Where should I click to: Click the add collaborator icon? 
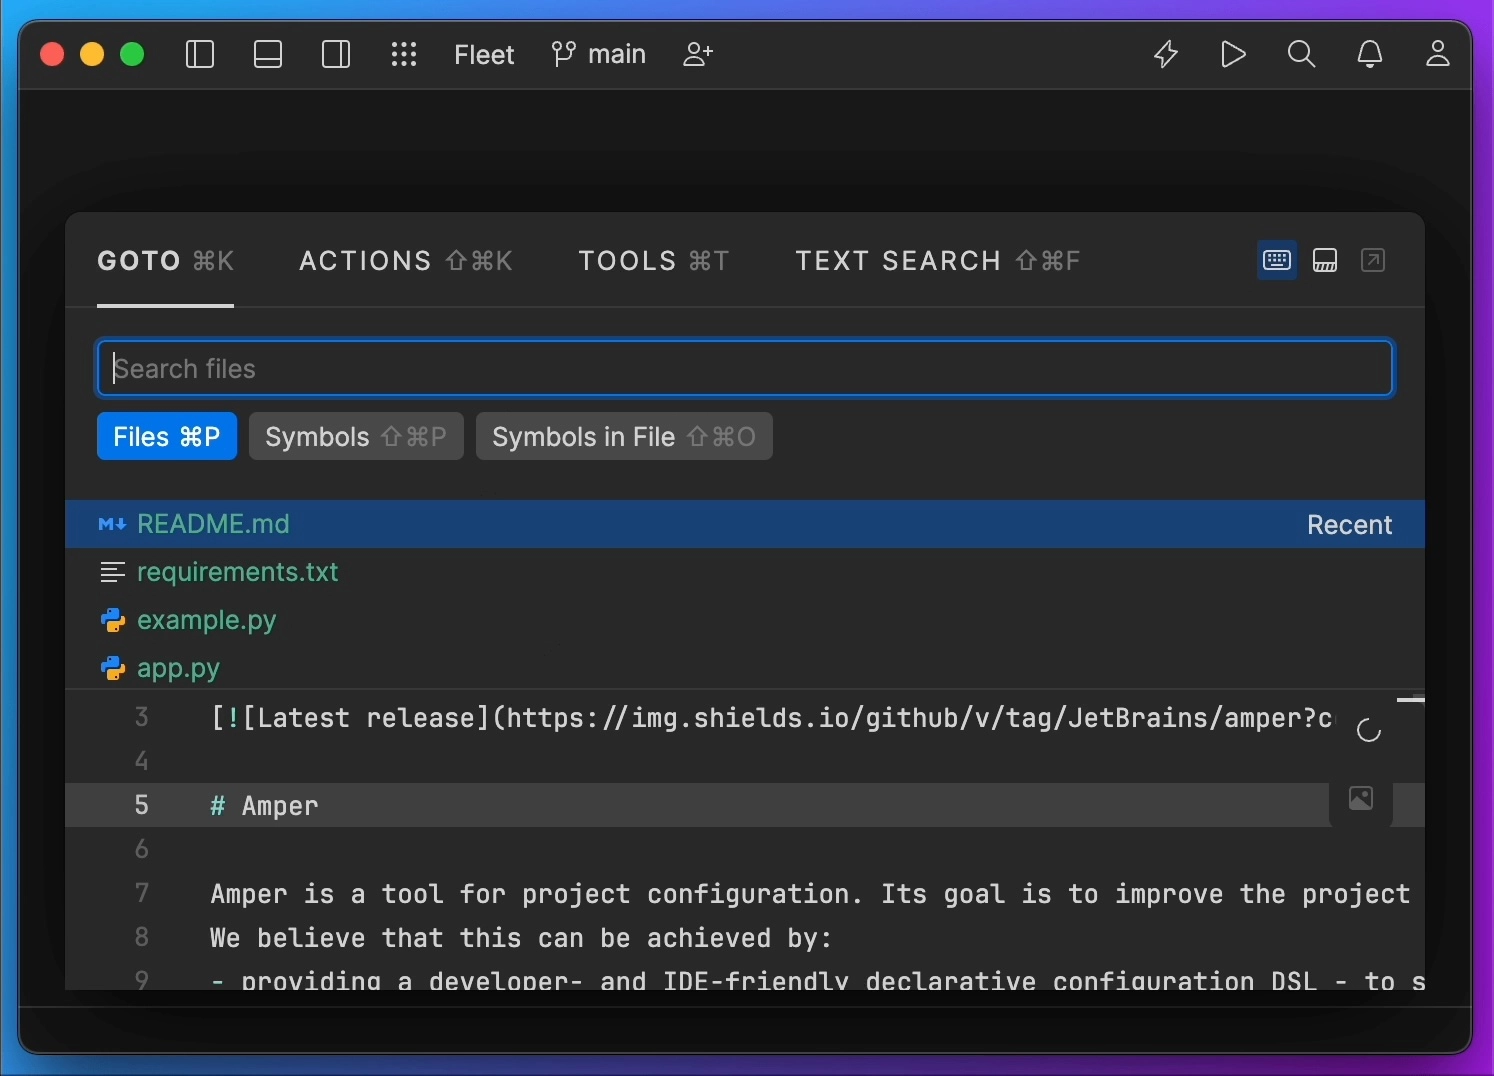point(698,54)
